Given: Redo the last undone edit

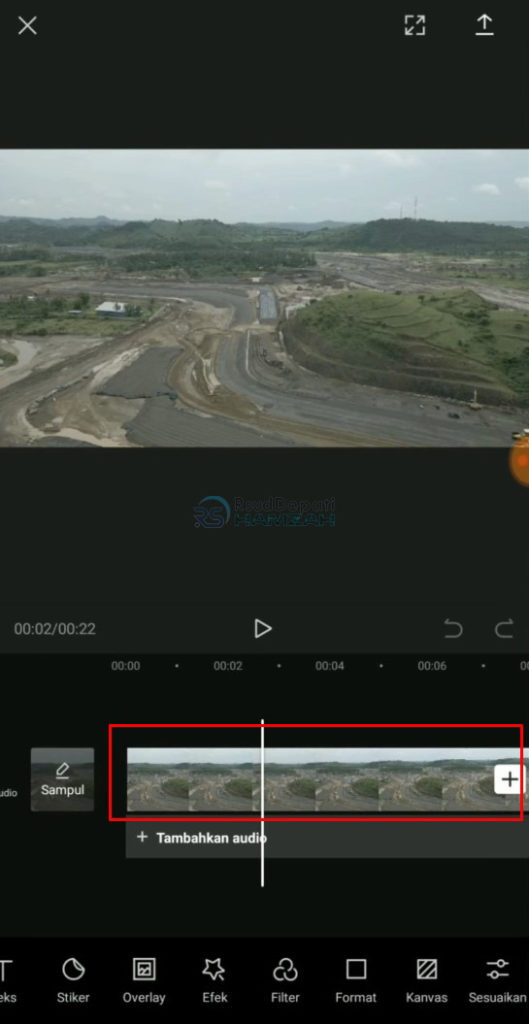Looking at the screenshot, I should pyautogui.click(x=504, y=629).
